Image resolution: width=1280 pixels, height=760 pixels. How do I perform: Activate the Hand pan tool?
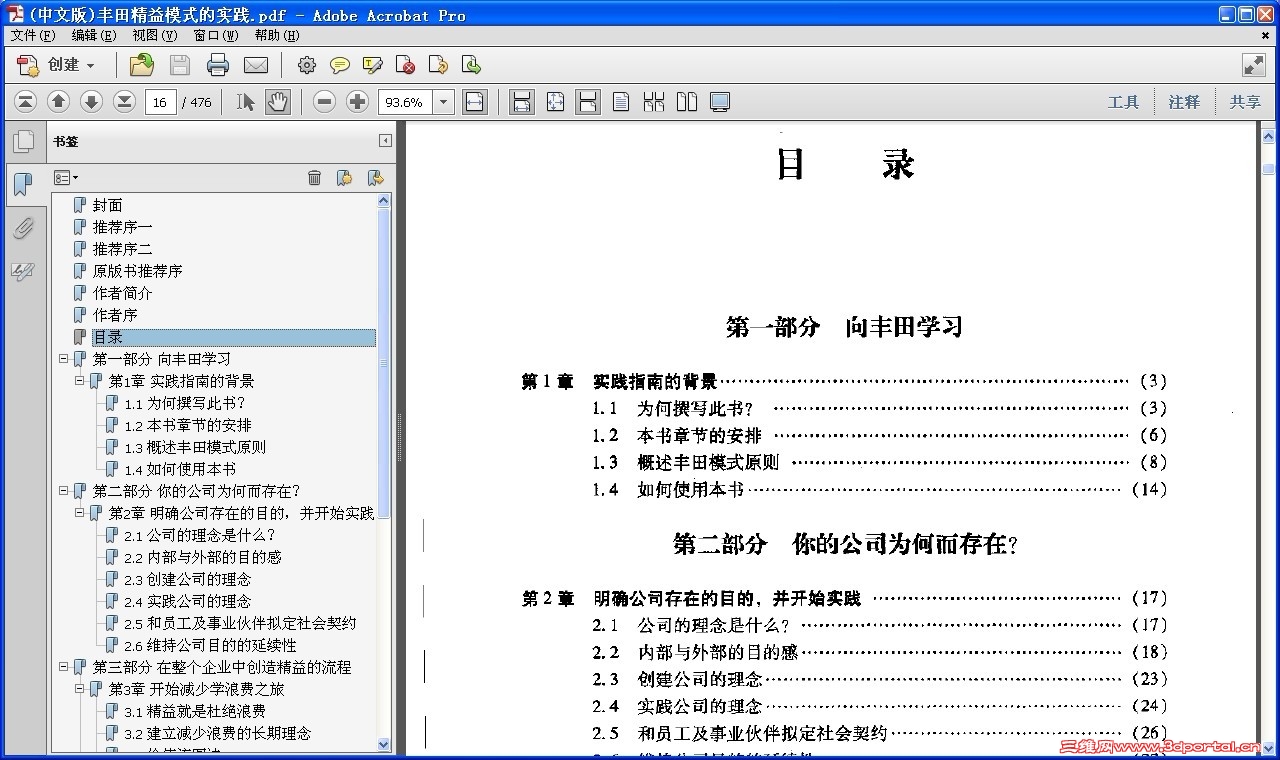pos(277,101)
